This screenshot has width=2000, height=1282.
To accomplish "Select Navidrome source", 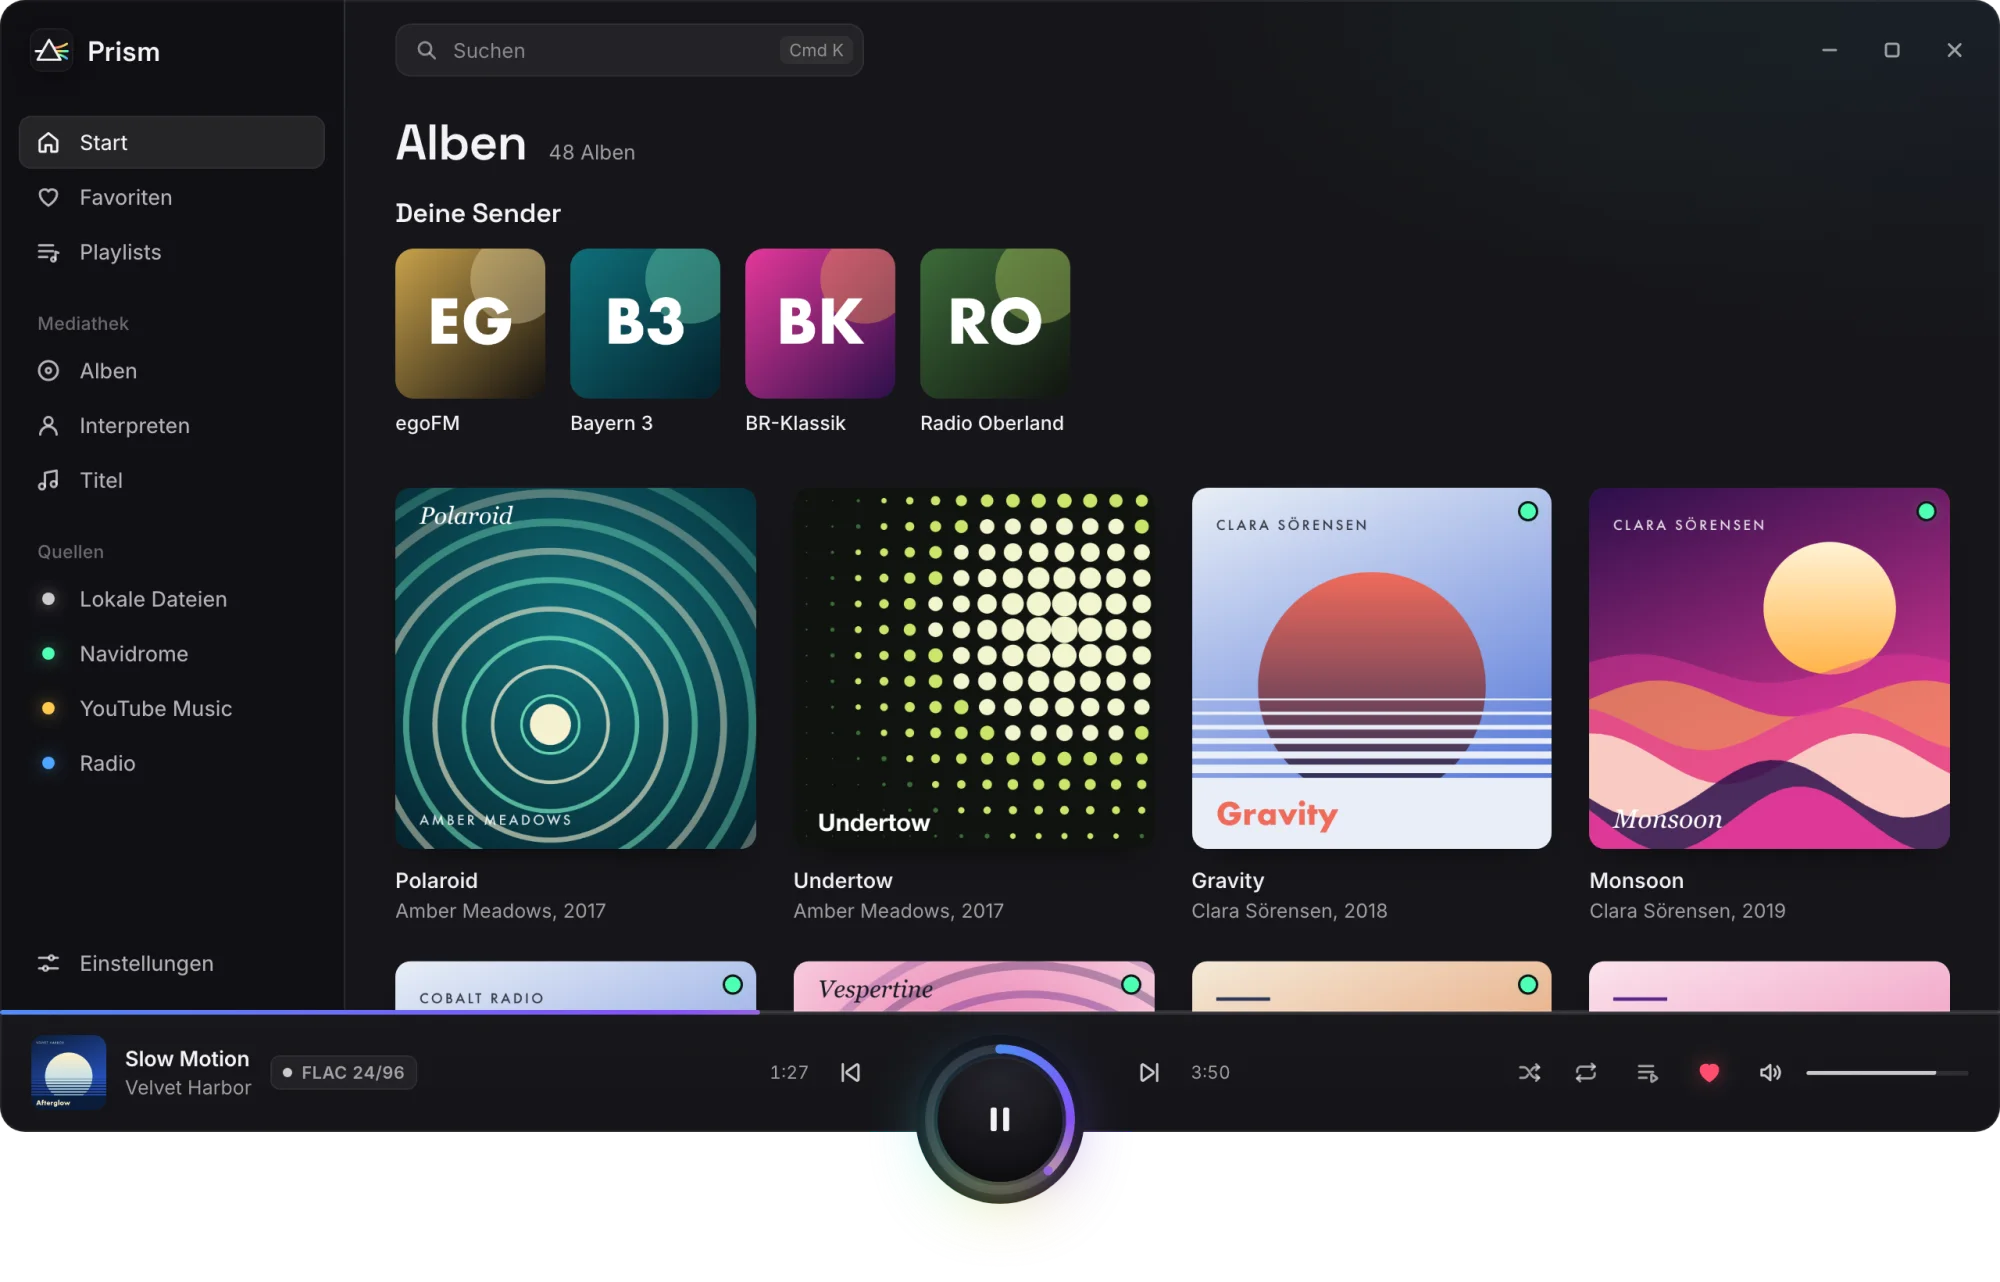I will point(171,654).
